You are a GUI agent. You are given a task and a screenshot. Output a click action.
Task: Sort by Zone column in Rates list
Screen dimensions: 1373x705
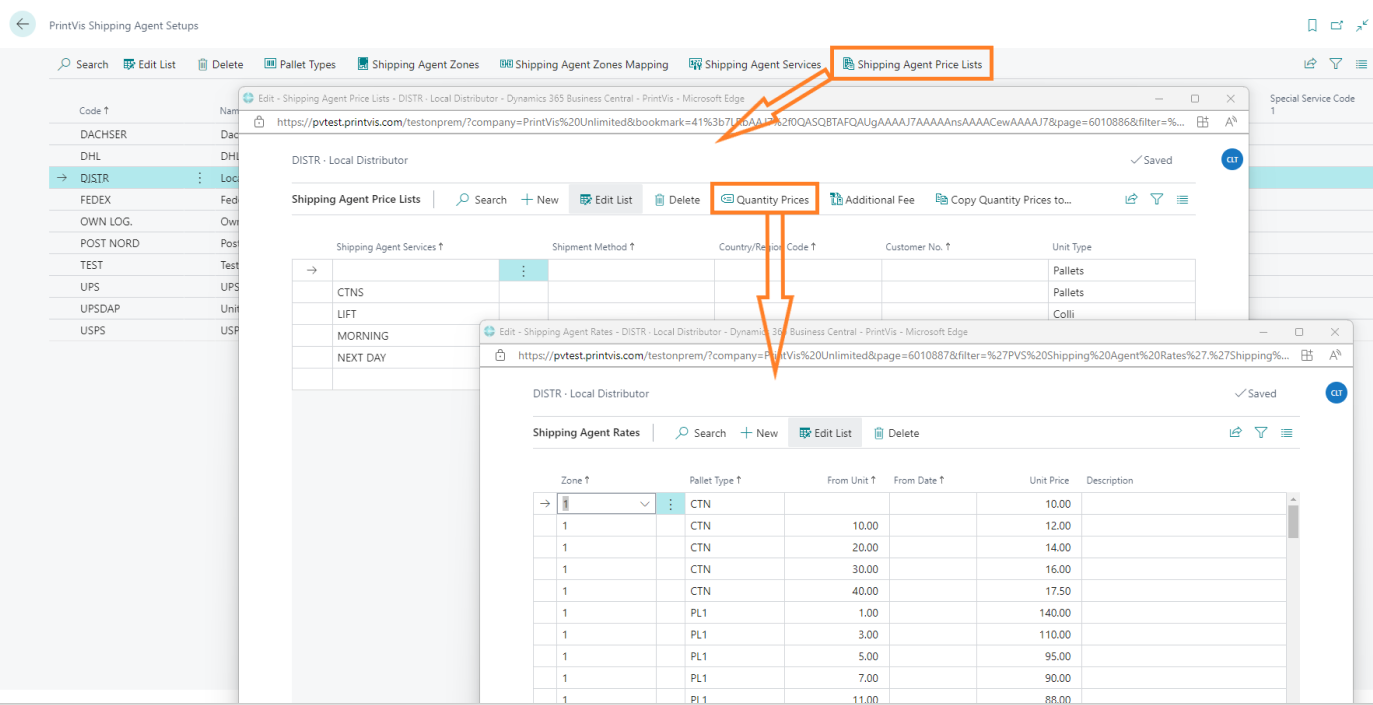tap(575, 481)
